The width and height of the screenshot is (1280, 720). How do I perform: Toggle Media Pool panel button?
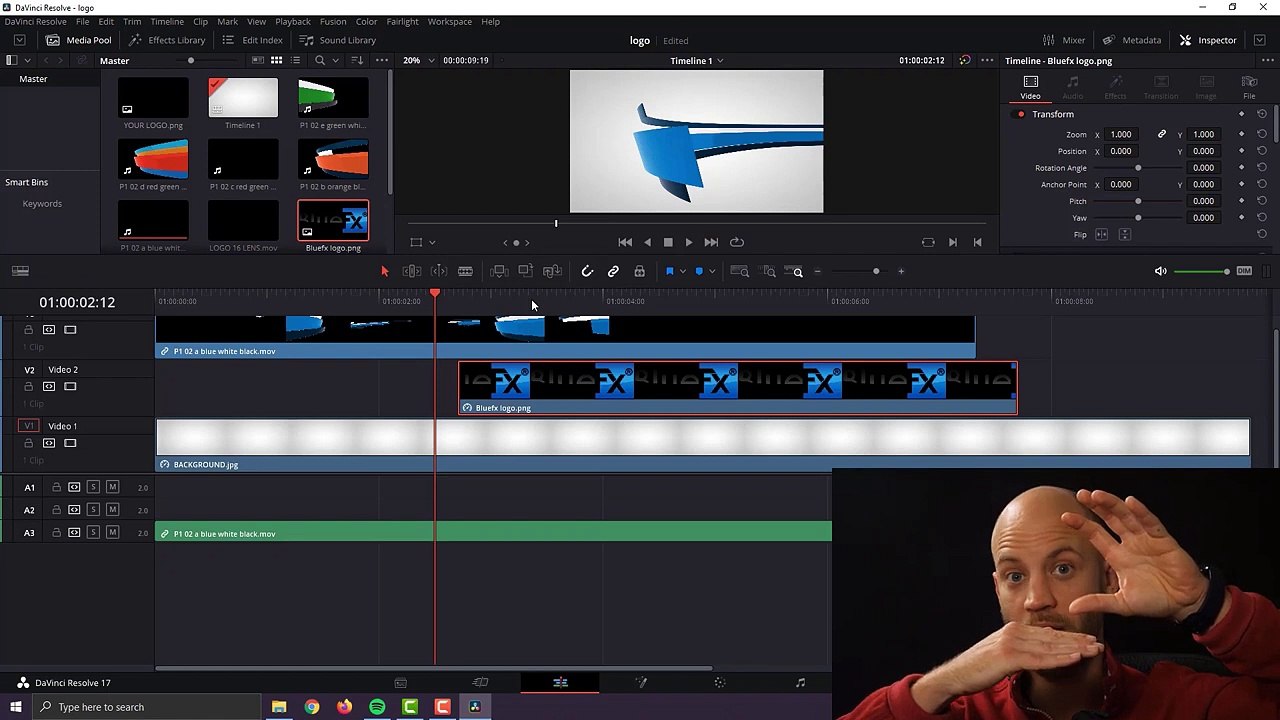(78, 40)
